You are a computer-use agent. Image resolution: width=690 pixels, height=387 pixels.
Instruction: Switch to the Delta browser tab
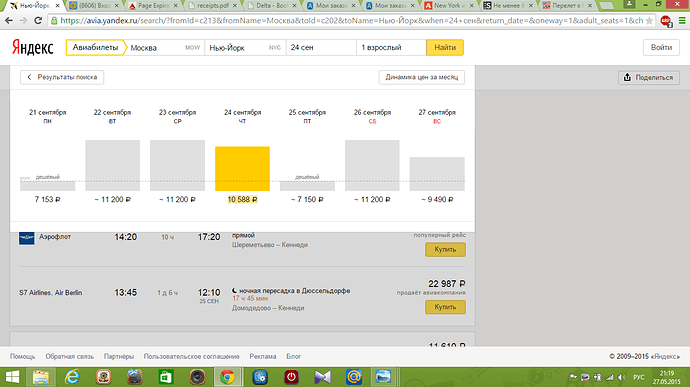[x=272, y=6]
